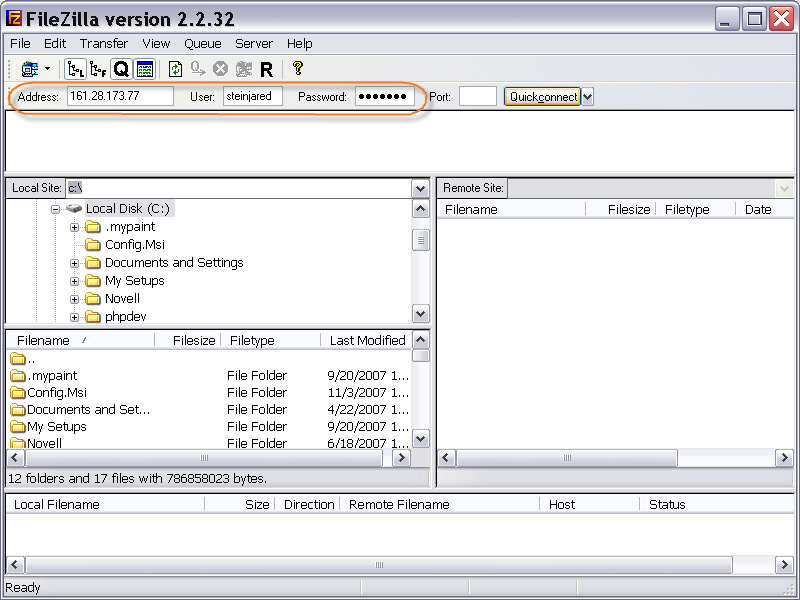Viewport: 800px width, 600px height.
Task: Toggle the message log display
Action: tap(146, 69)
